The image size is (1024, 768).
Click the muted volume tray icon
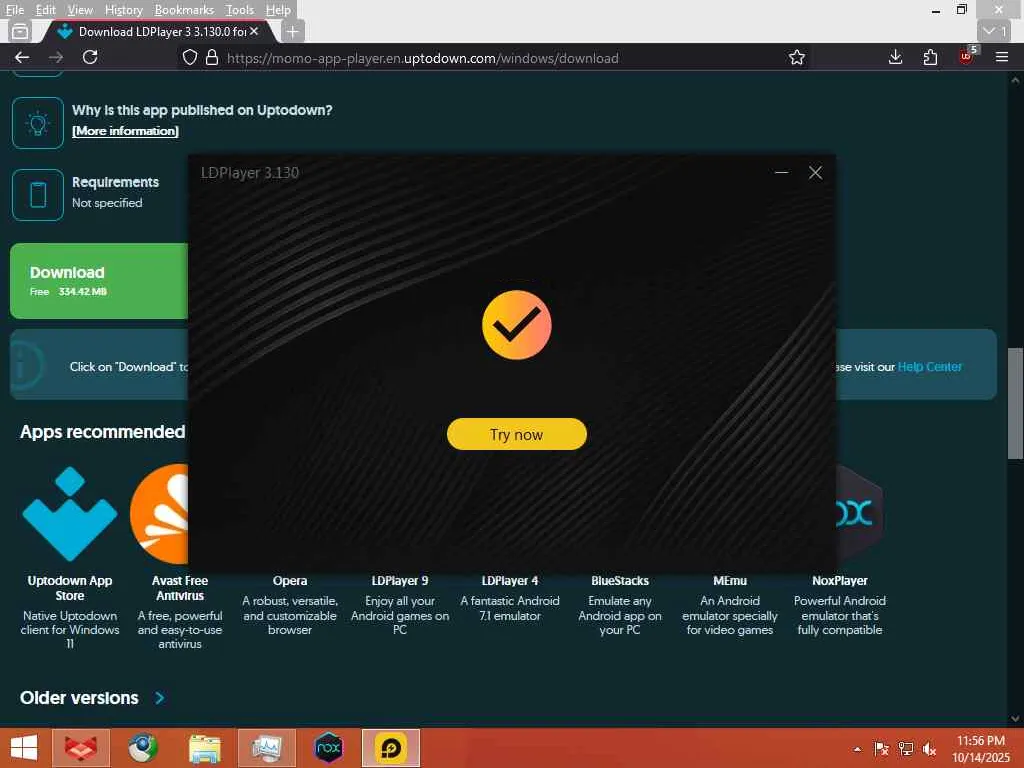point(929,749)
